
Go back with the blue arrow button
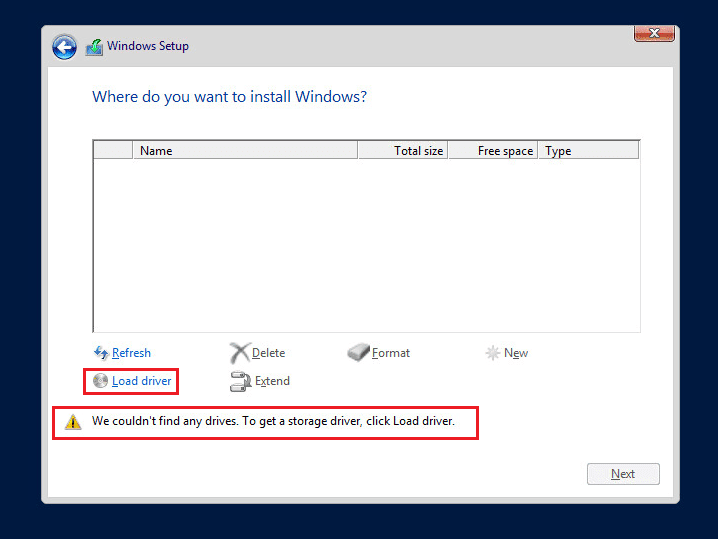pyautogui.click(x=64, y=47)
